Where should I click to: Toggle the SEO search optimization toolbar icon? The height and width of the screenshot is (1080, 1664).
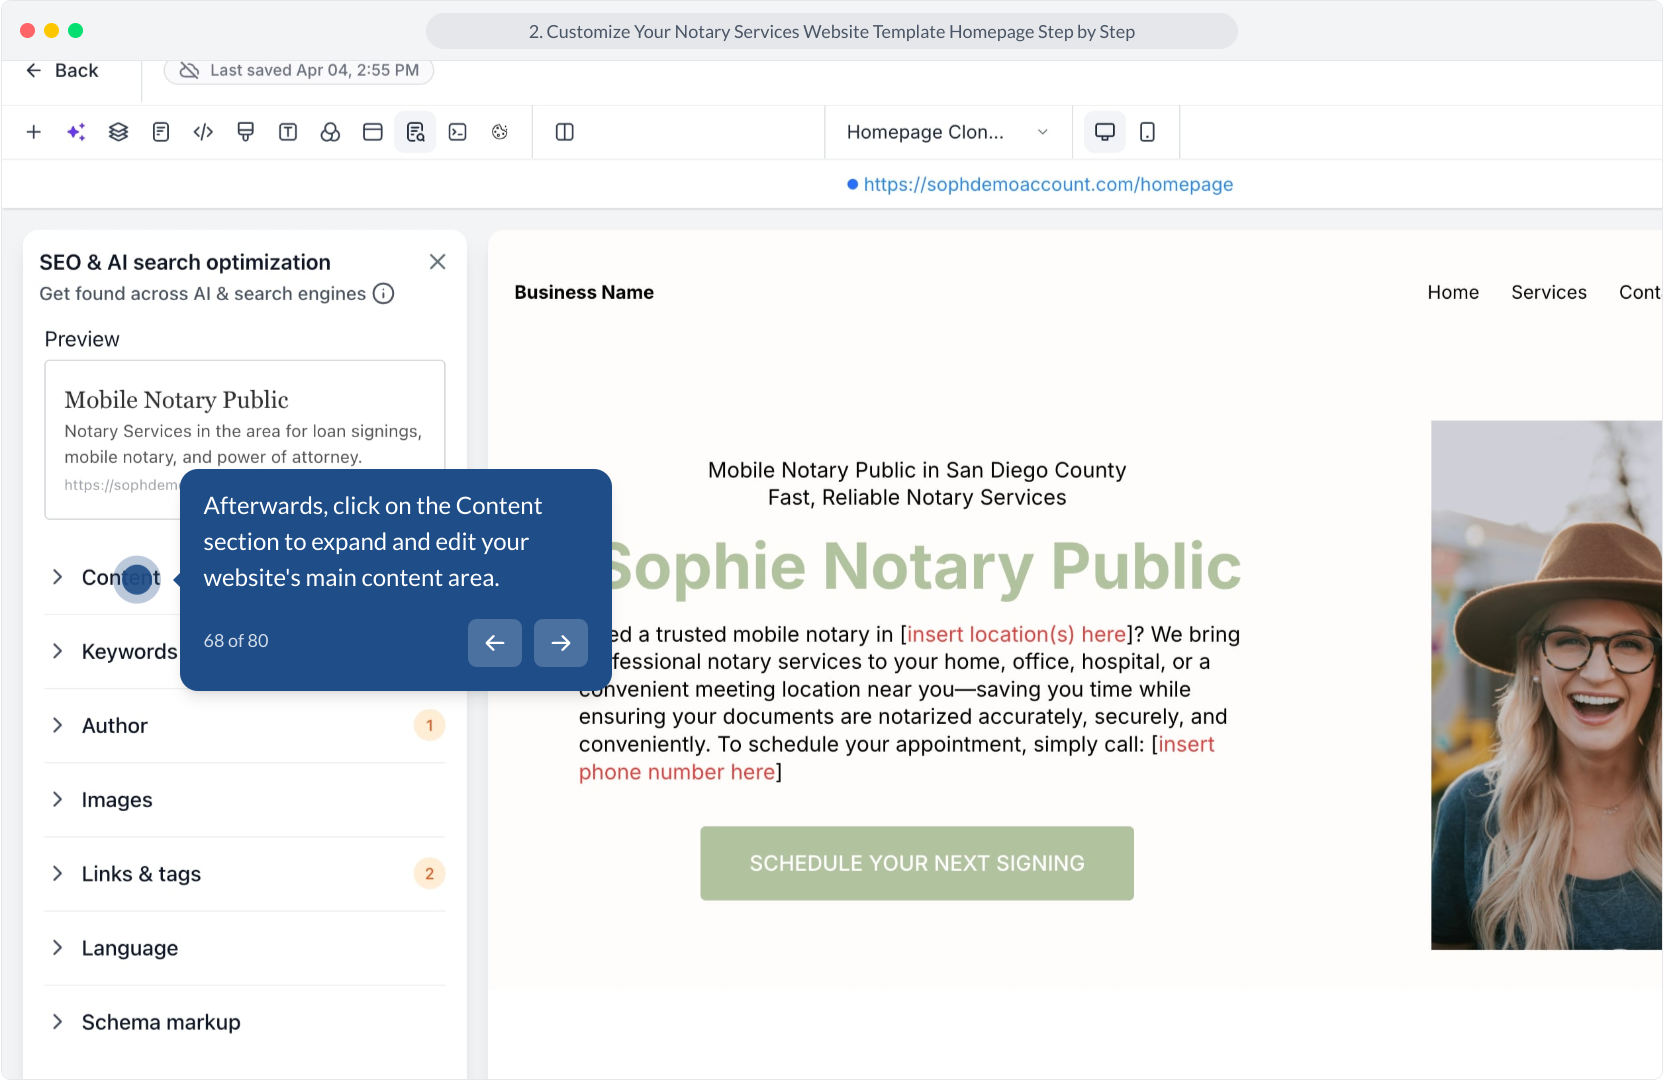coord(415,132)
